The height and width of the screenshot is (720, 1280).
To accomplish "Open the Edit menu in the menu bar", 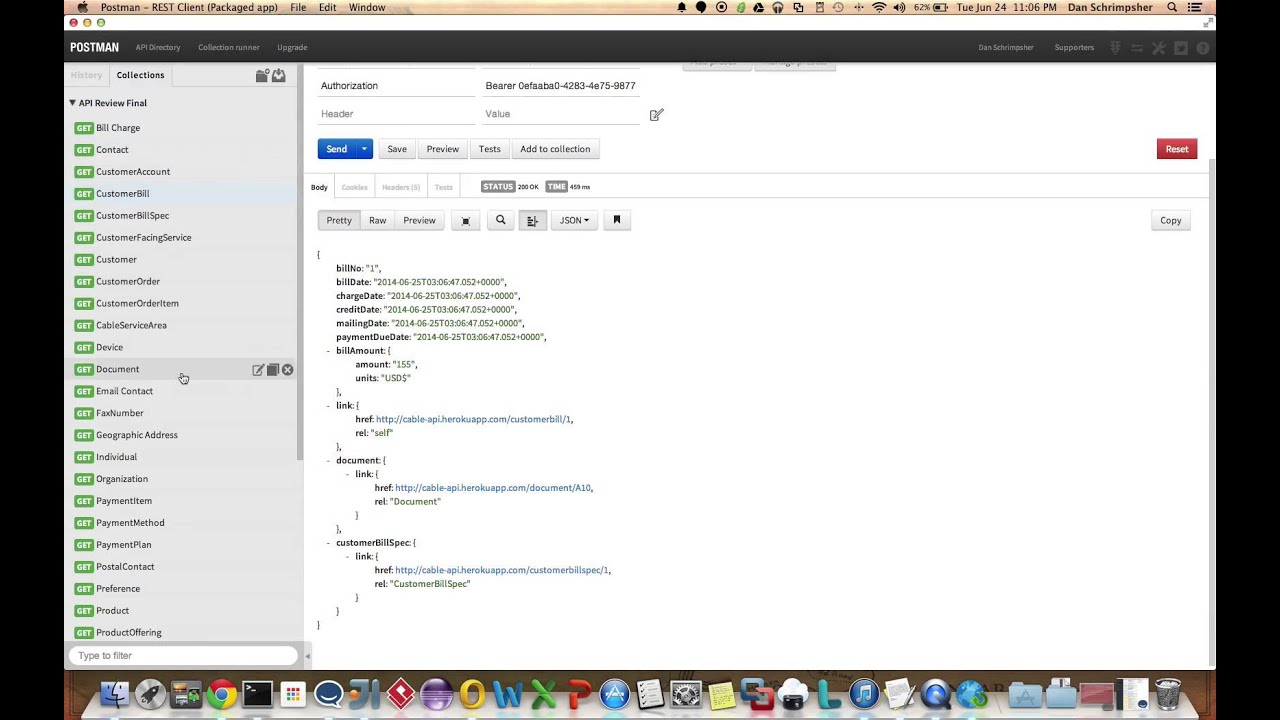I will 327,7.
